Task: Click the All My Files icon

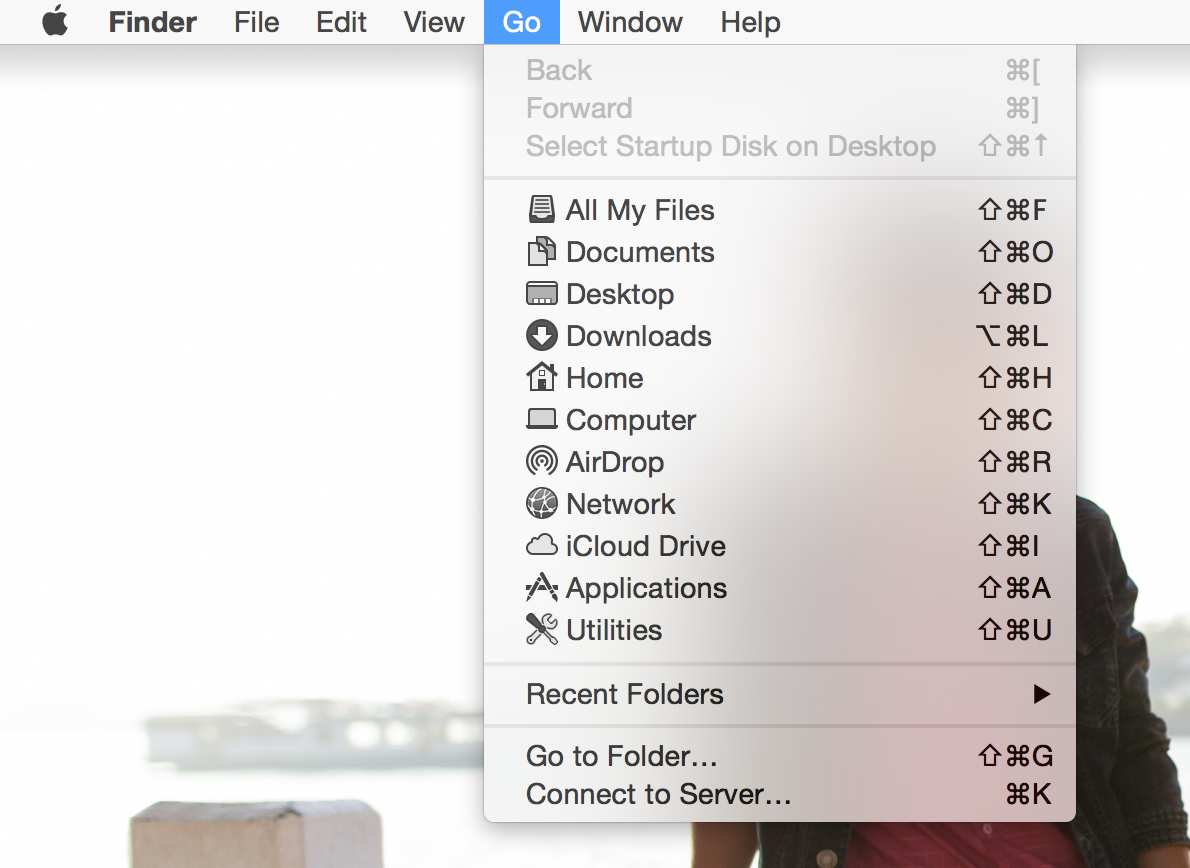Action: tap(541, 210)
